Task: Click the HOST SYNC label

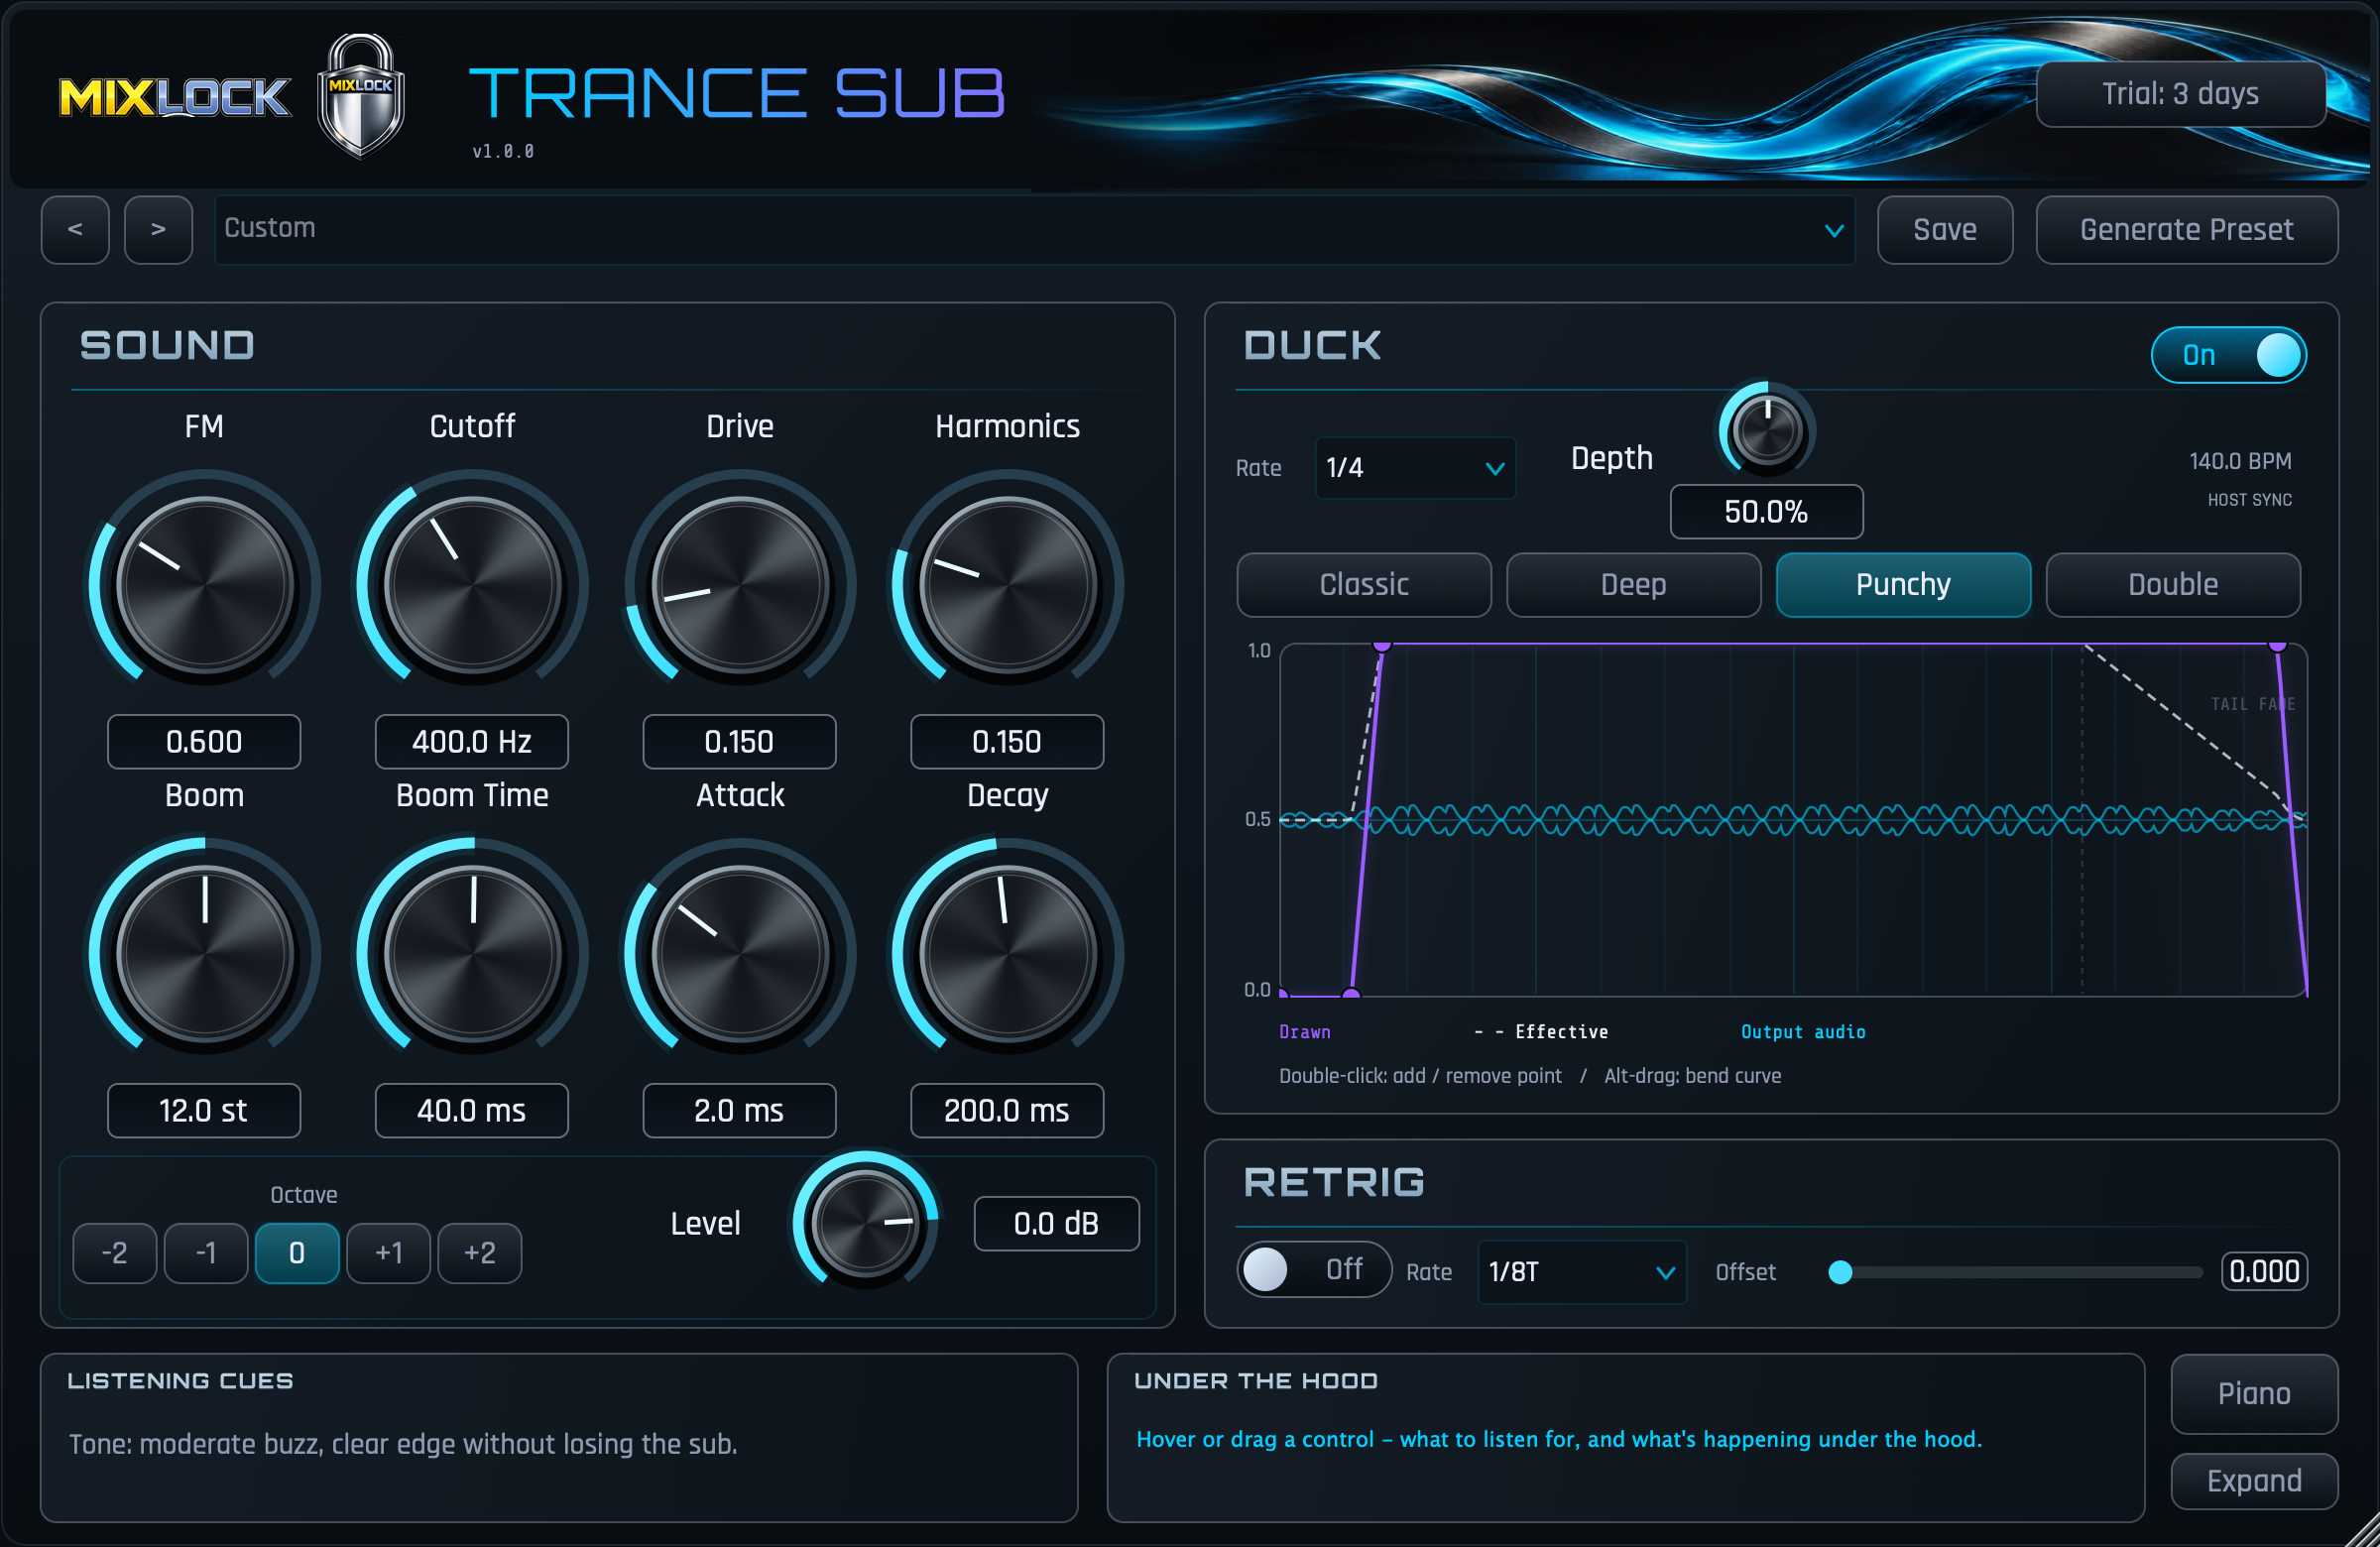Action: [2250, 500]
